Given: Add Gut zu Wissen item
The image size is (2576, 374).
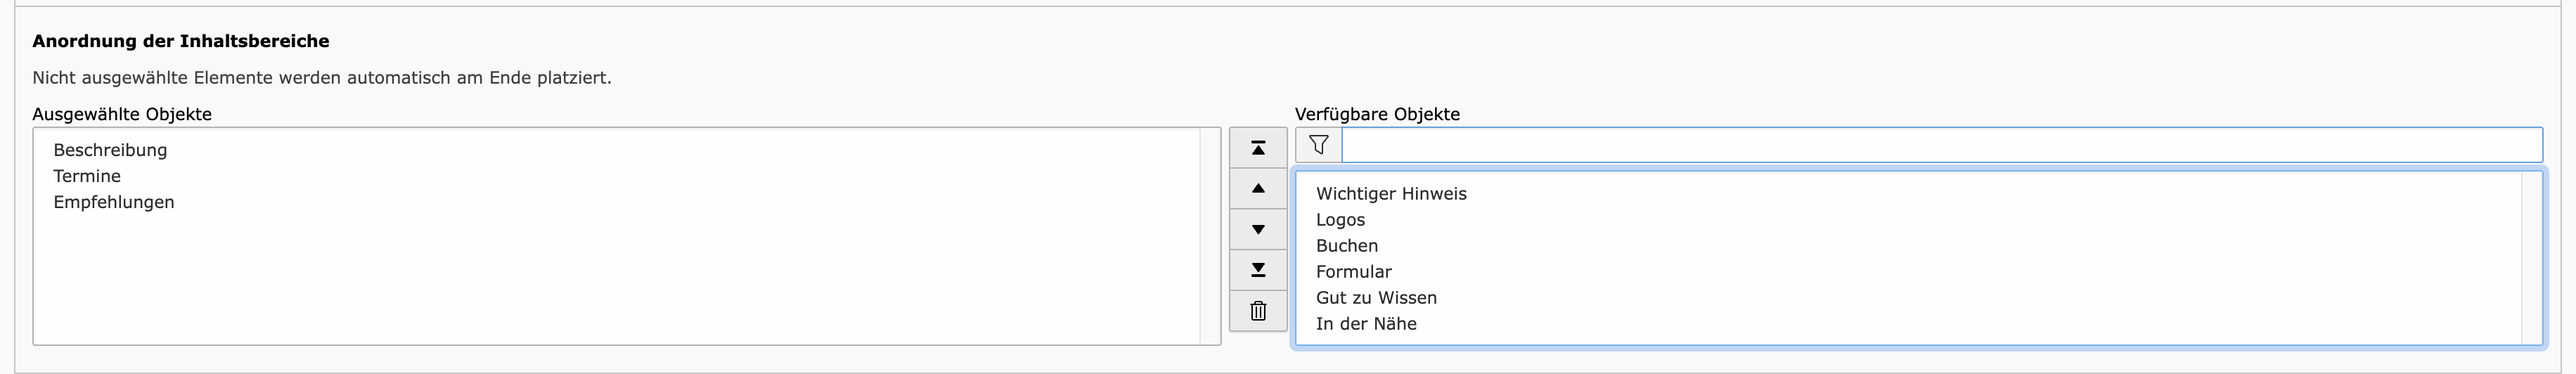Looking at the screenshot, I should (x=1376, y=298).
